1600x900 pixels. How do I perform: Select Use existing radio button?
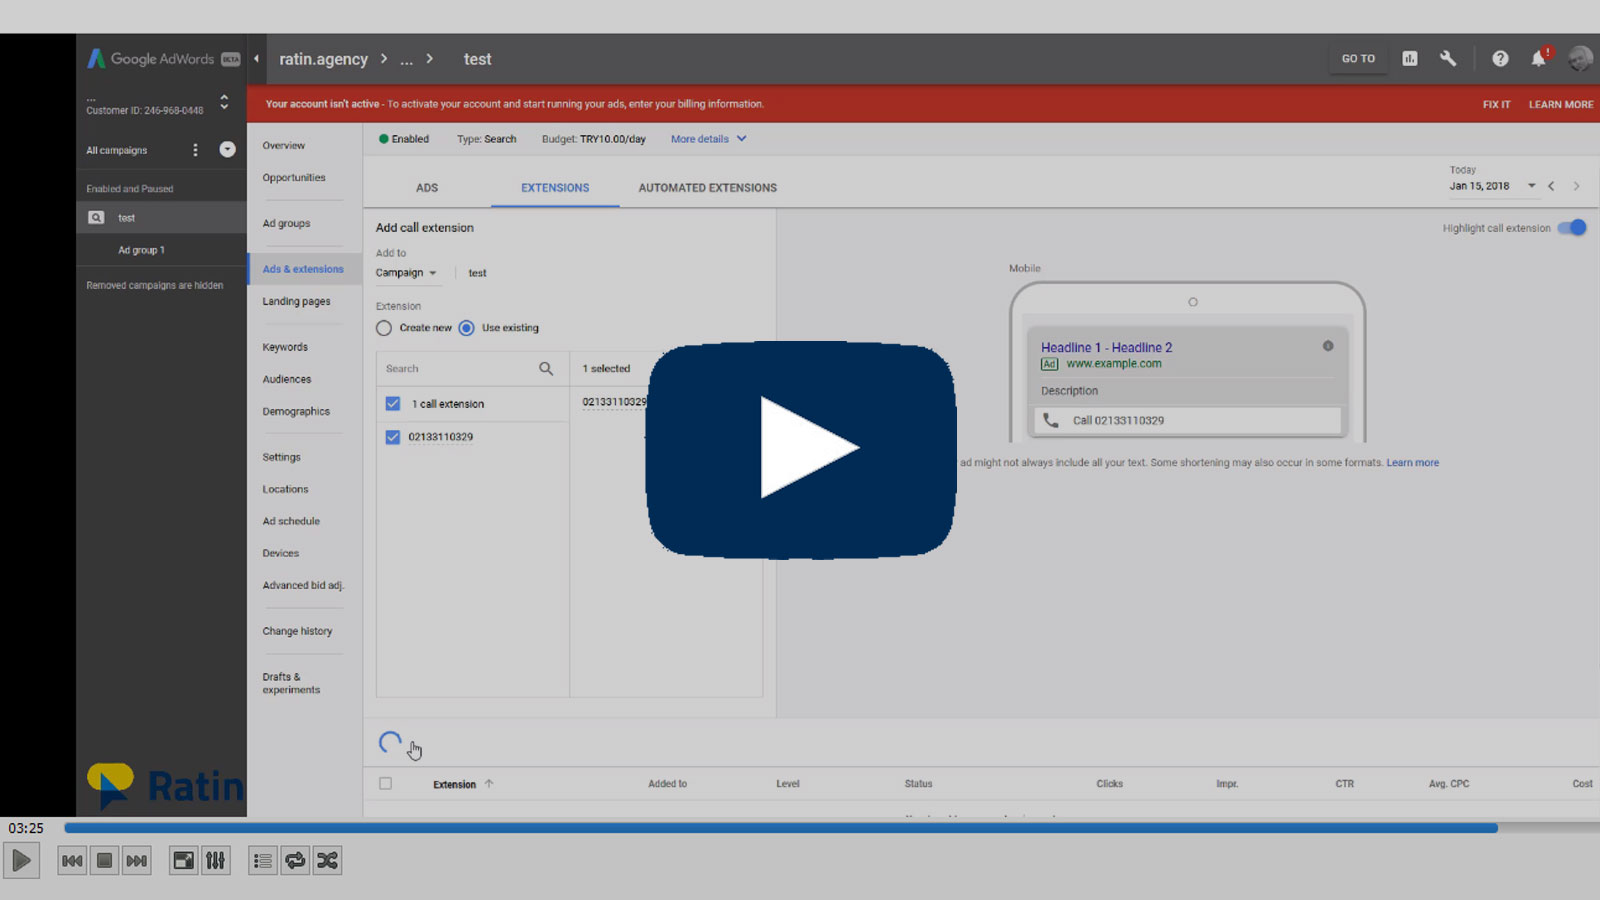point(466,328)
